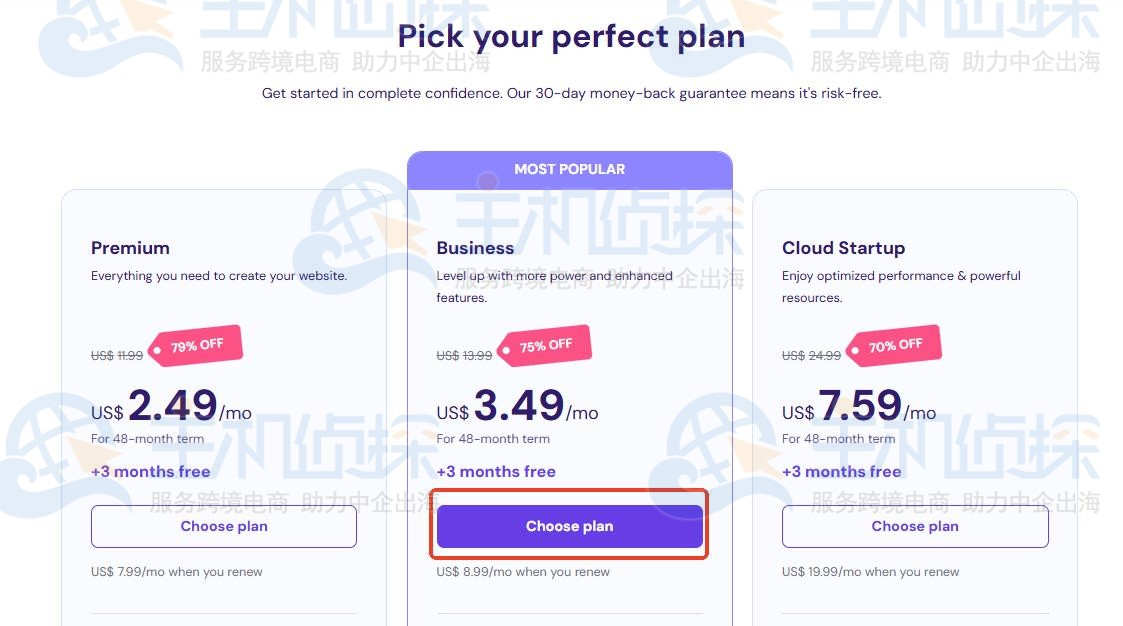1123x626 pixels.
Task: Click +3 months free under Business
Action: (496, 472)
